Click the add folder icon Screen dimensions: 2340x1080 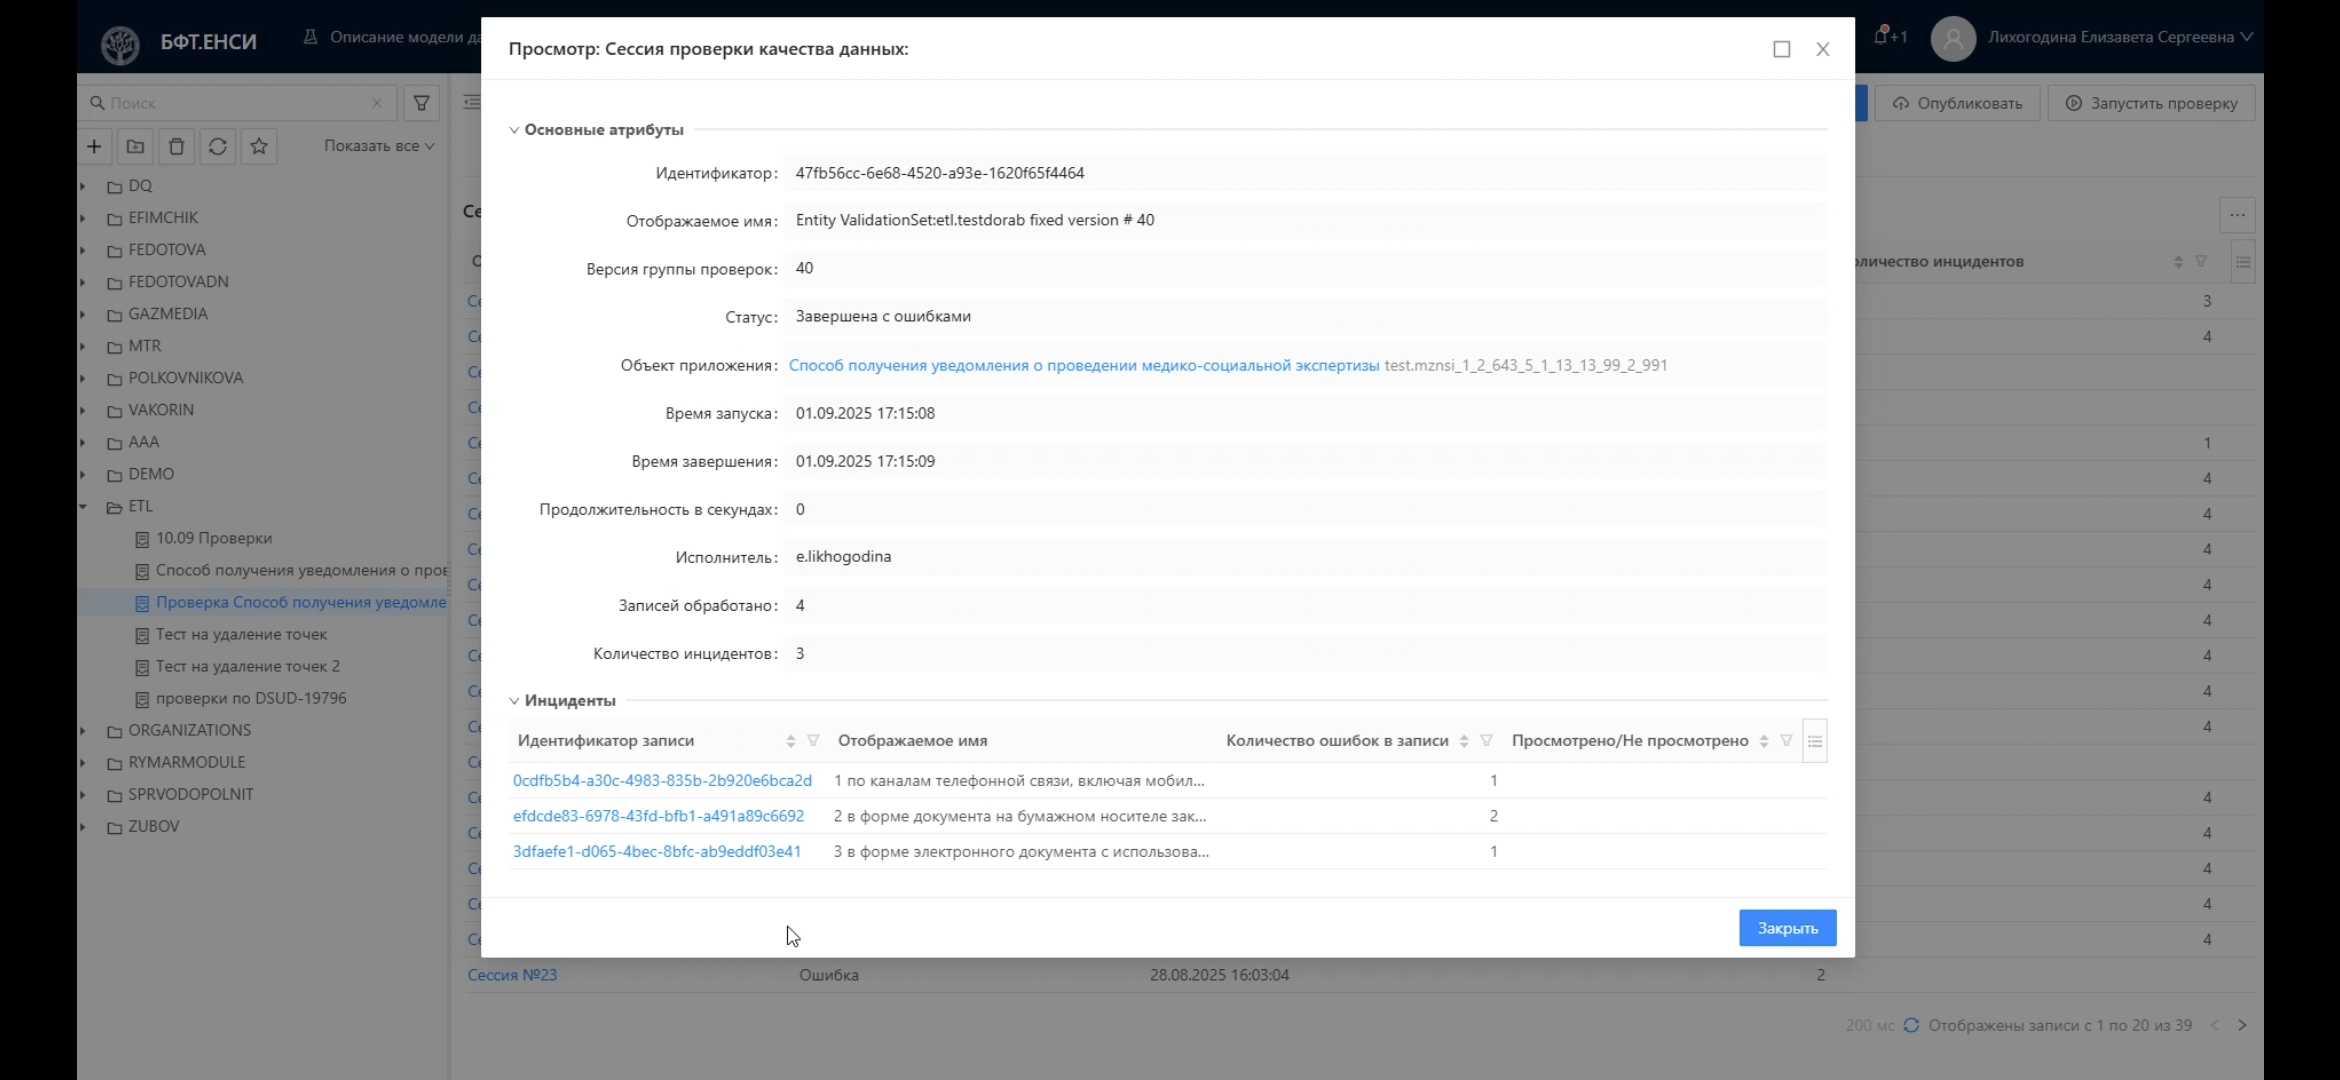135,146
